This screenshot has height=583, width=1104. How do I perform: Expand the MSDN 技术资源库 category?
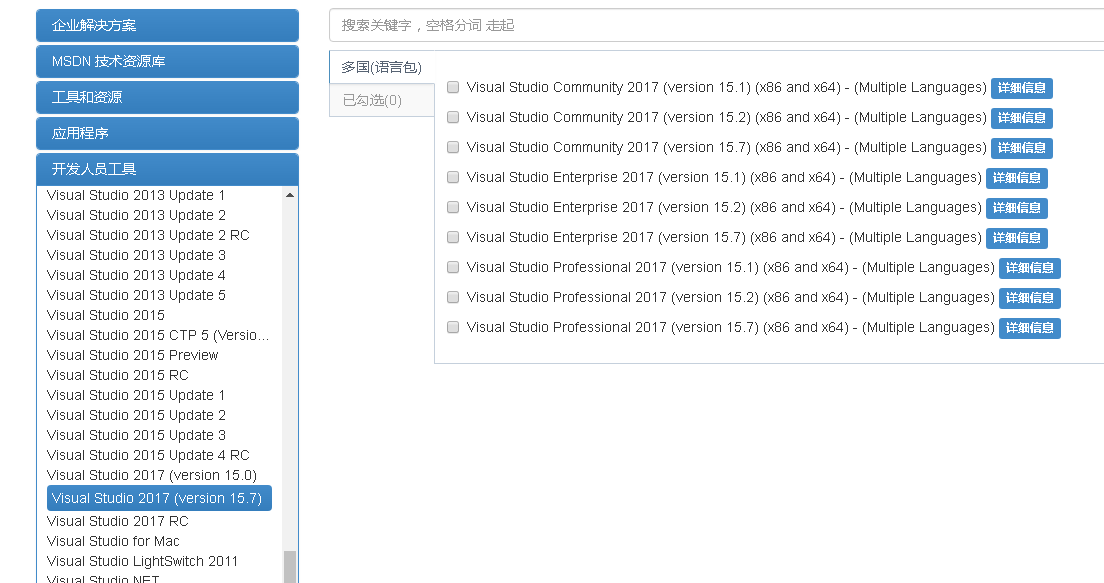(x=168, y=61)
